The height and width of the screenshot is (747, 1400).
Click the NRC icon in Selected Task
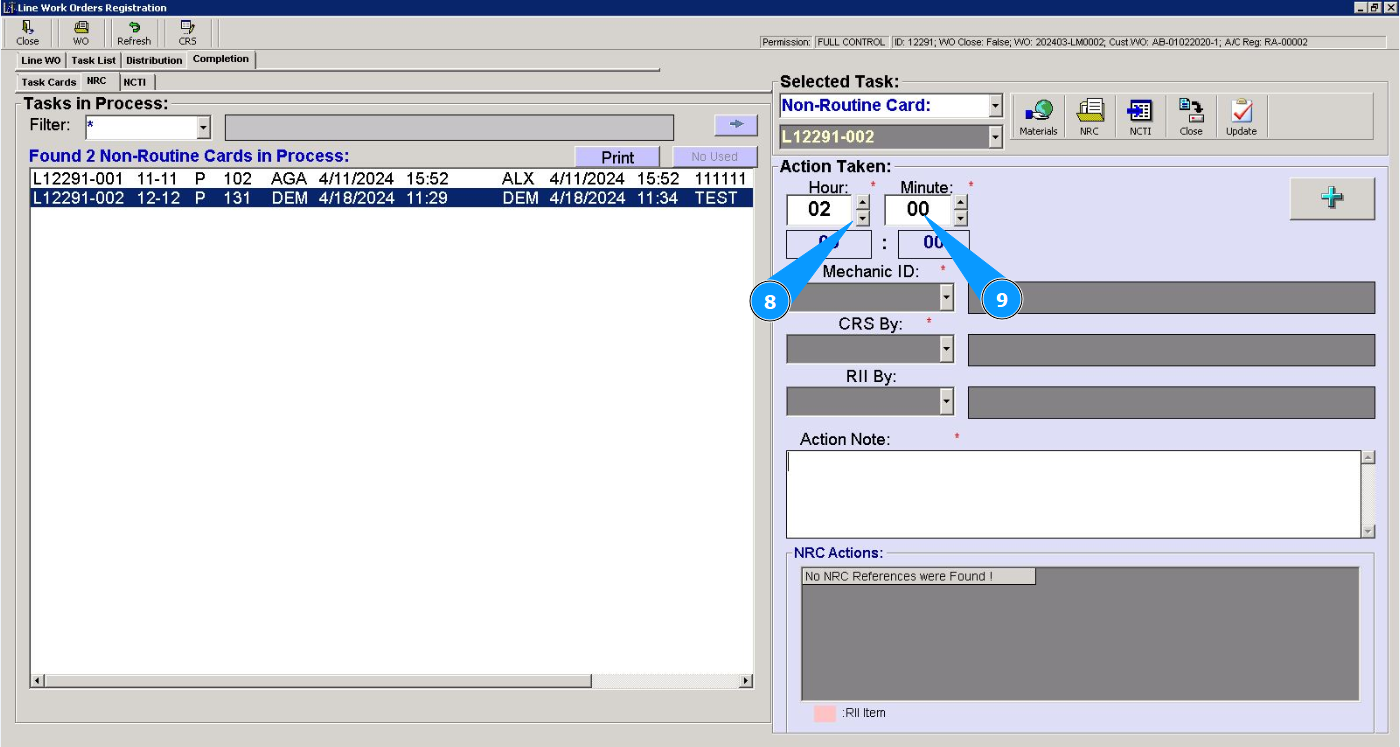[x=1089, y=117]
